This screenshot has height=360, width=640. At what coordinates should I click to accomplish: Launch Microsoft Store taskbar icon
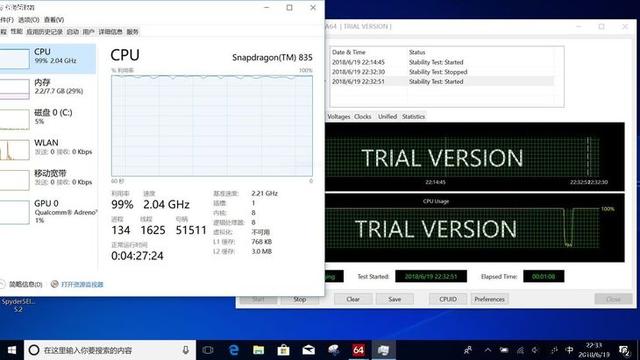(283, 350)
